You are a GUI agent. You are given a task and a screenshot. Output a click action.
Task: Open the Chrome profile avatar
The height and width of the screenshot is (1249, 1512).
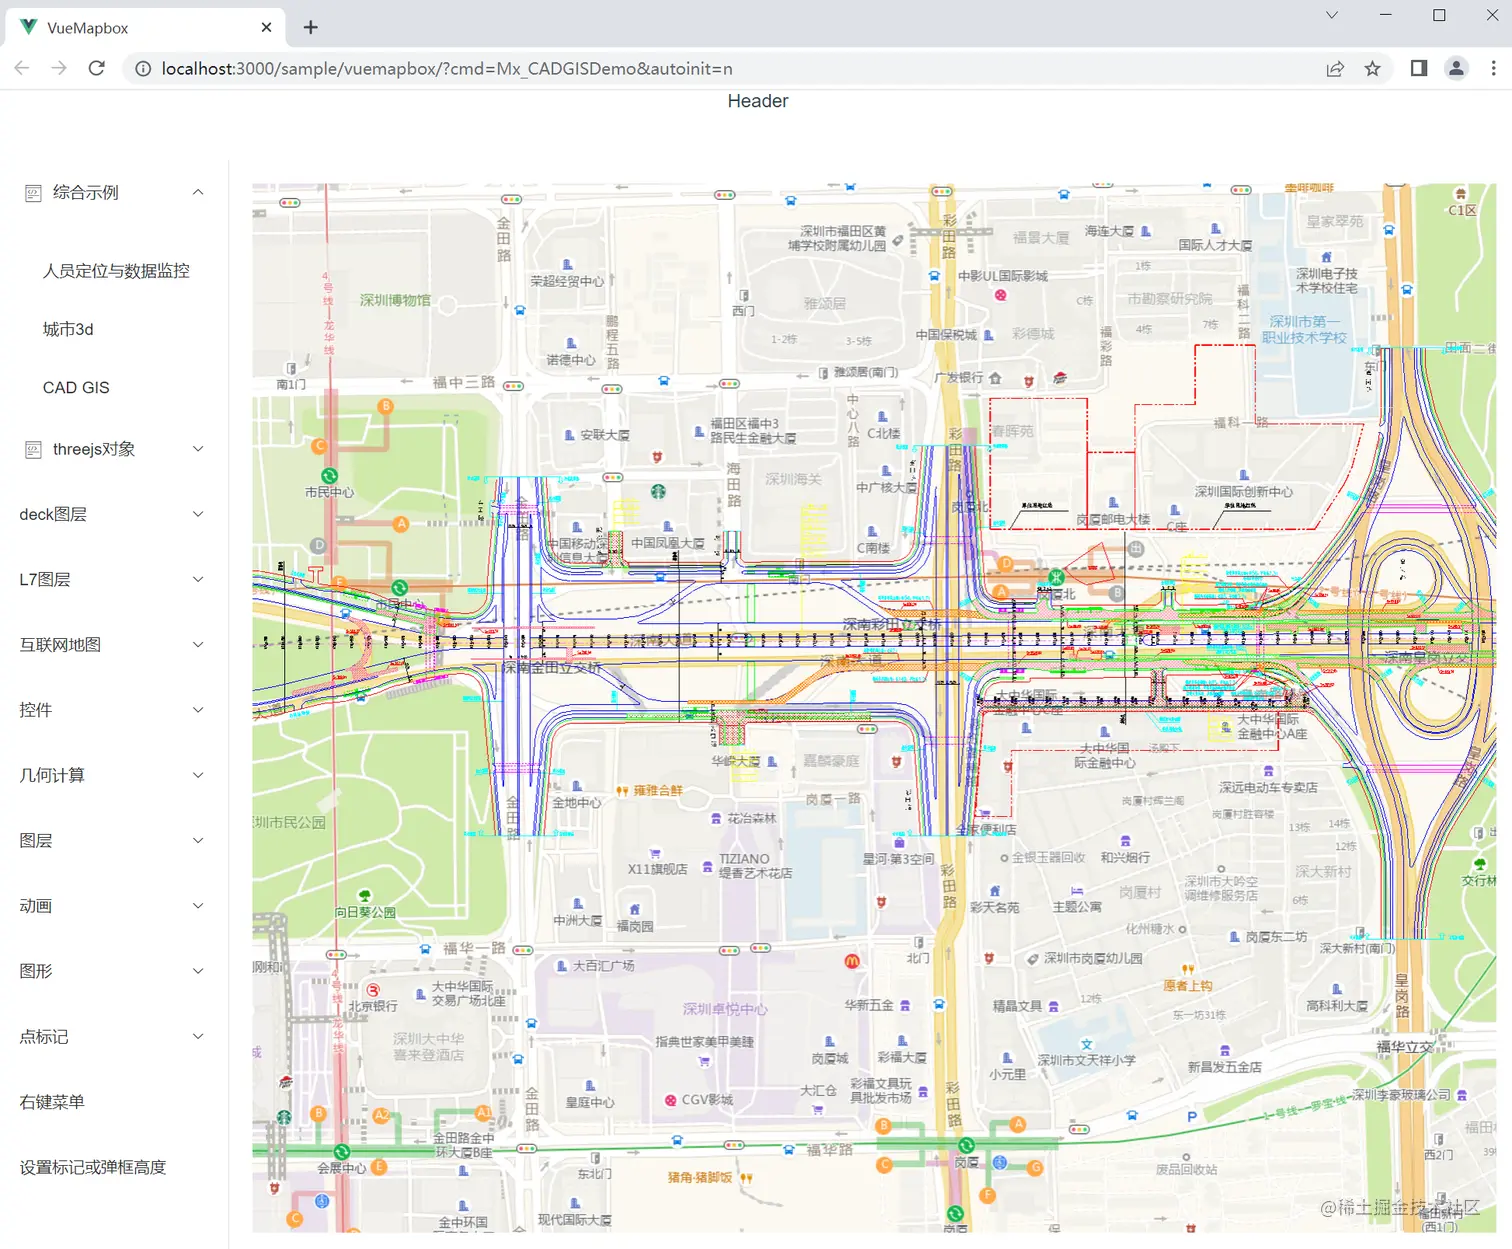tap(1456, 68)
